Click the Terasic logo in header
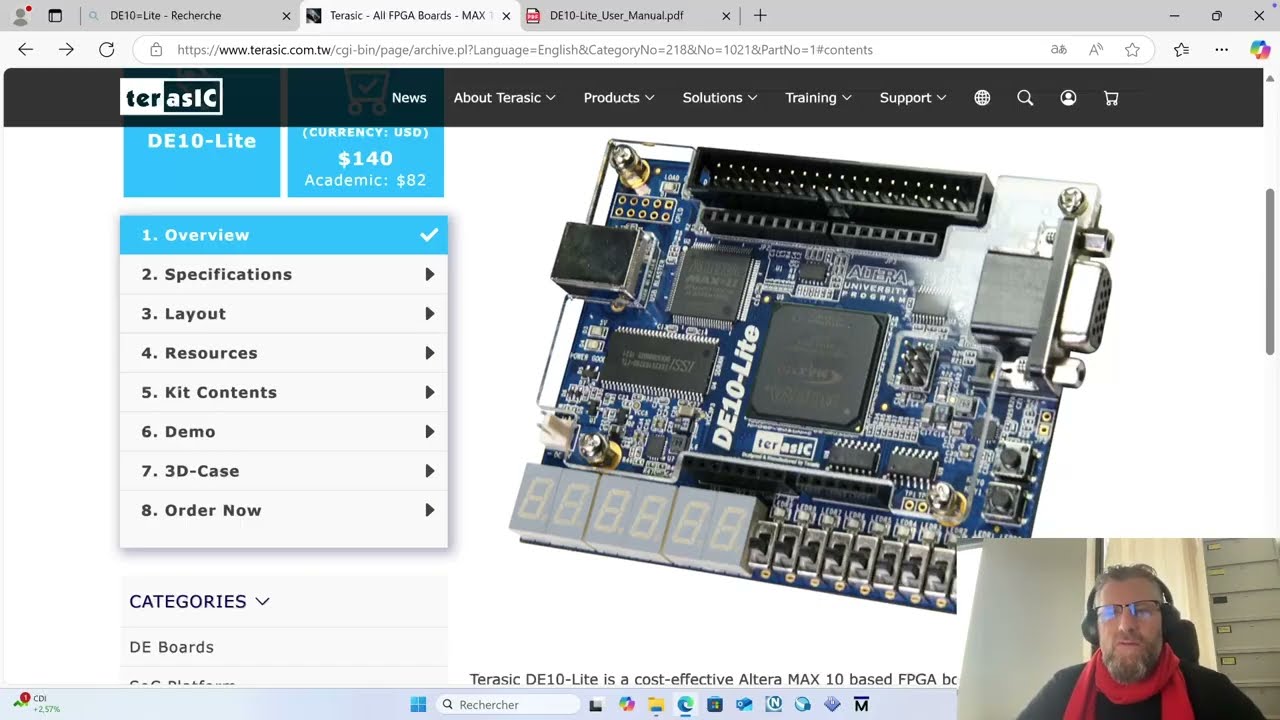Image resolution: width=1280 pixels, height=720 pixels. click(171, 97)
